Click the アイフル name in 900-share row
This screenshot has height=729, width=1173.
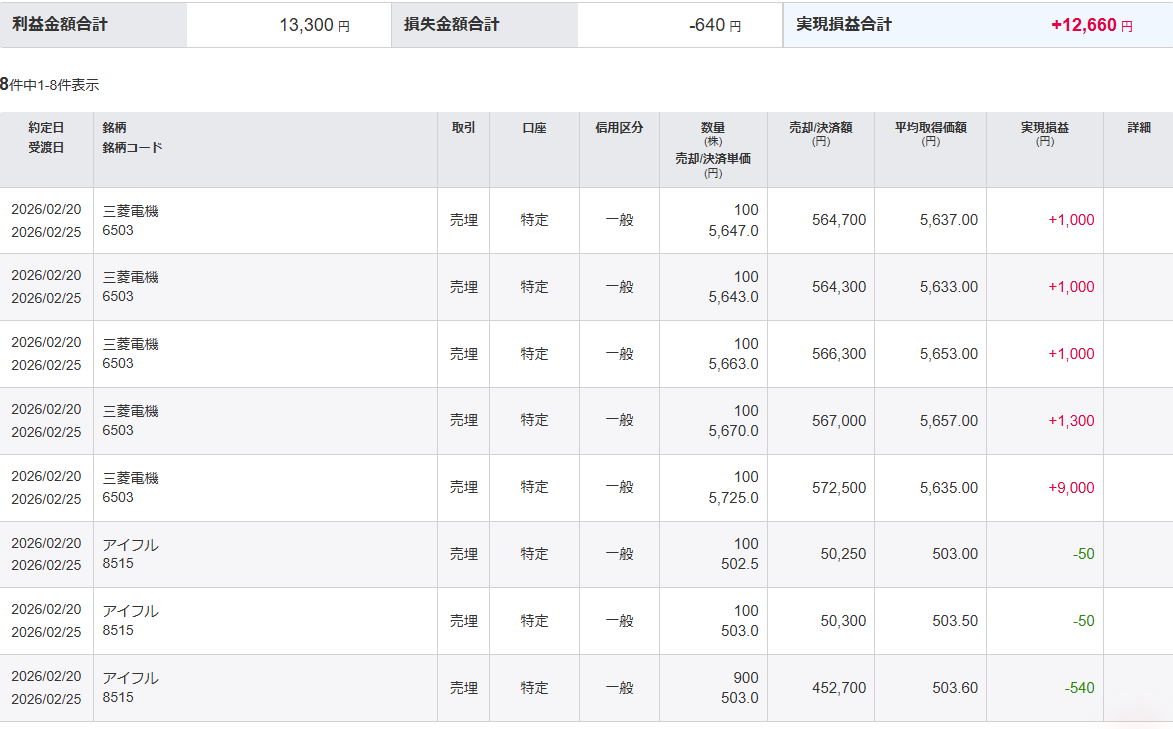click(131, 678)
